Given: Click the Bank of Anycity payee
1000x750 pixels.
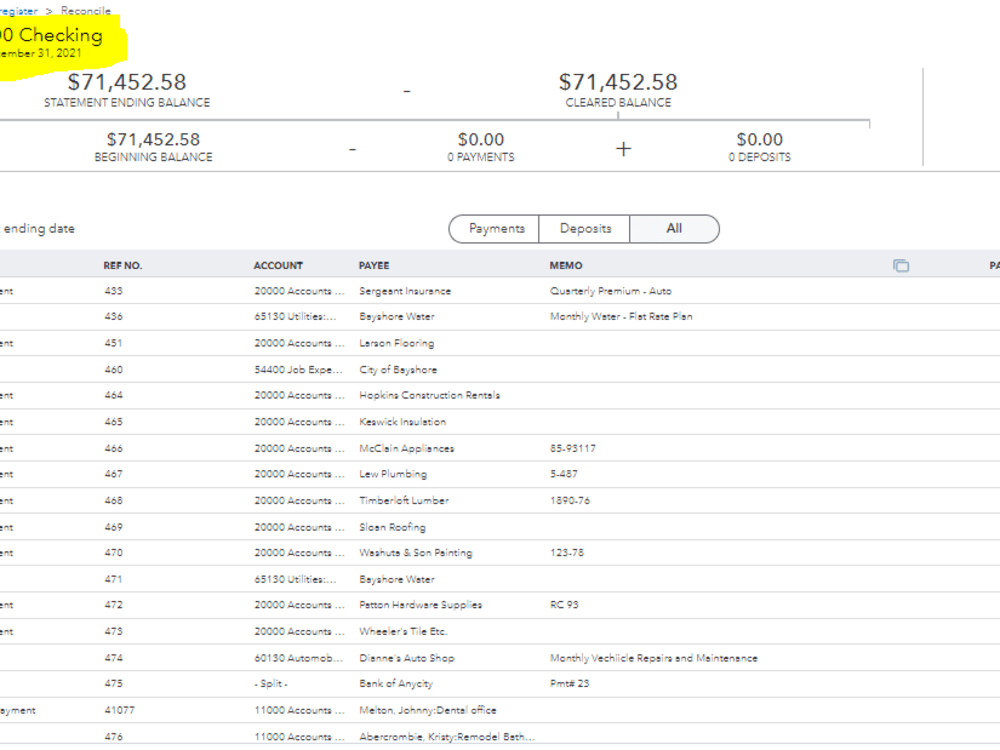Looking at the screenshot, I should (395, 684).
